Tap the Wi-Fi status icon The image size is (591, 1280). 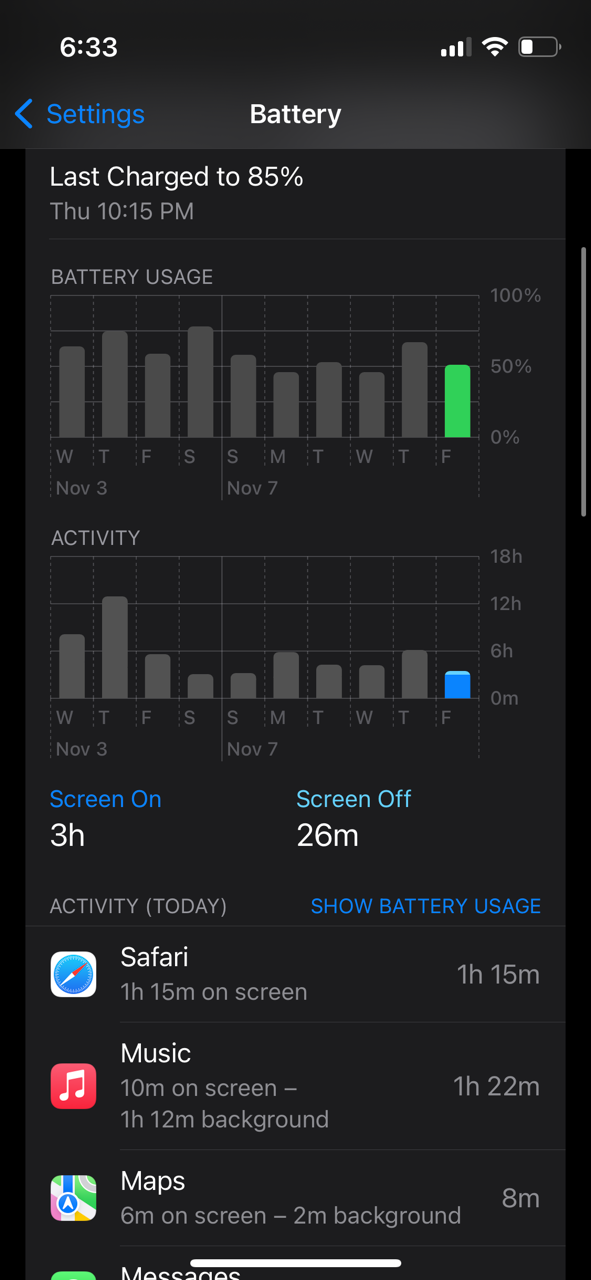pos(494,47)
